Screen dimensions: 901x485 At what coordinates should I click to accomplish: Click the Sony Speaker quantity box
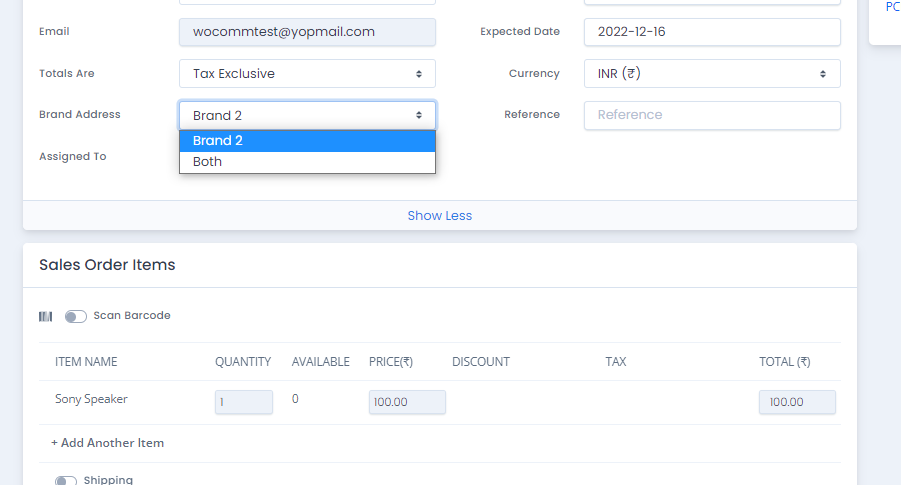coord(244,402)
